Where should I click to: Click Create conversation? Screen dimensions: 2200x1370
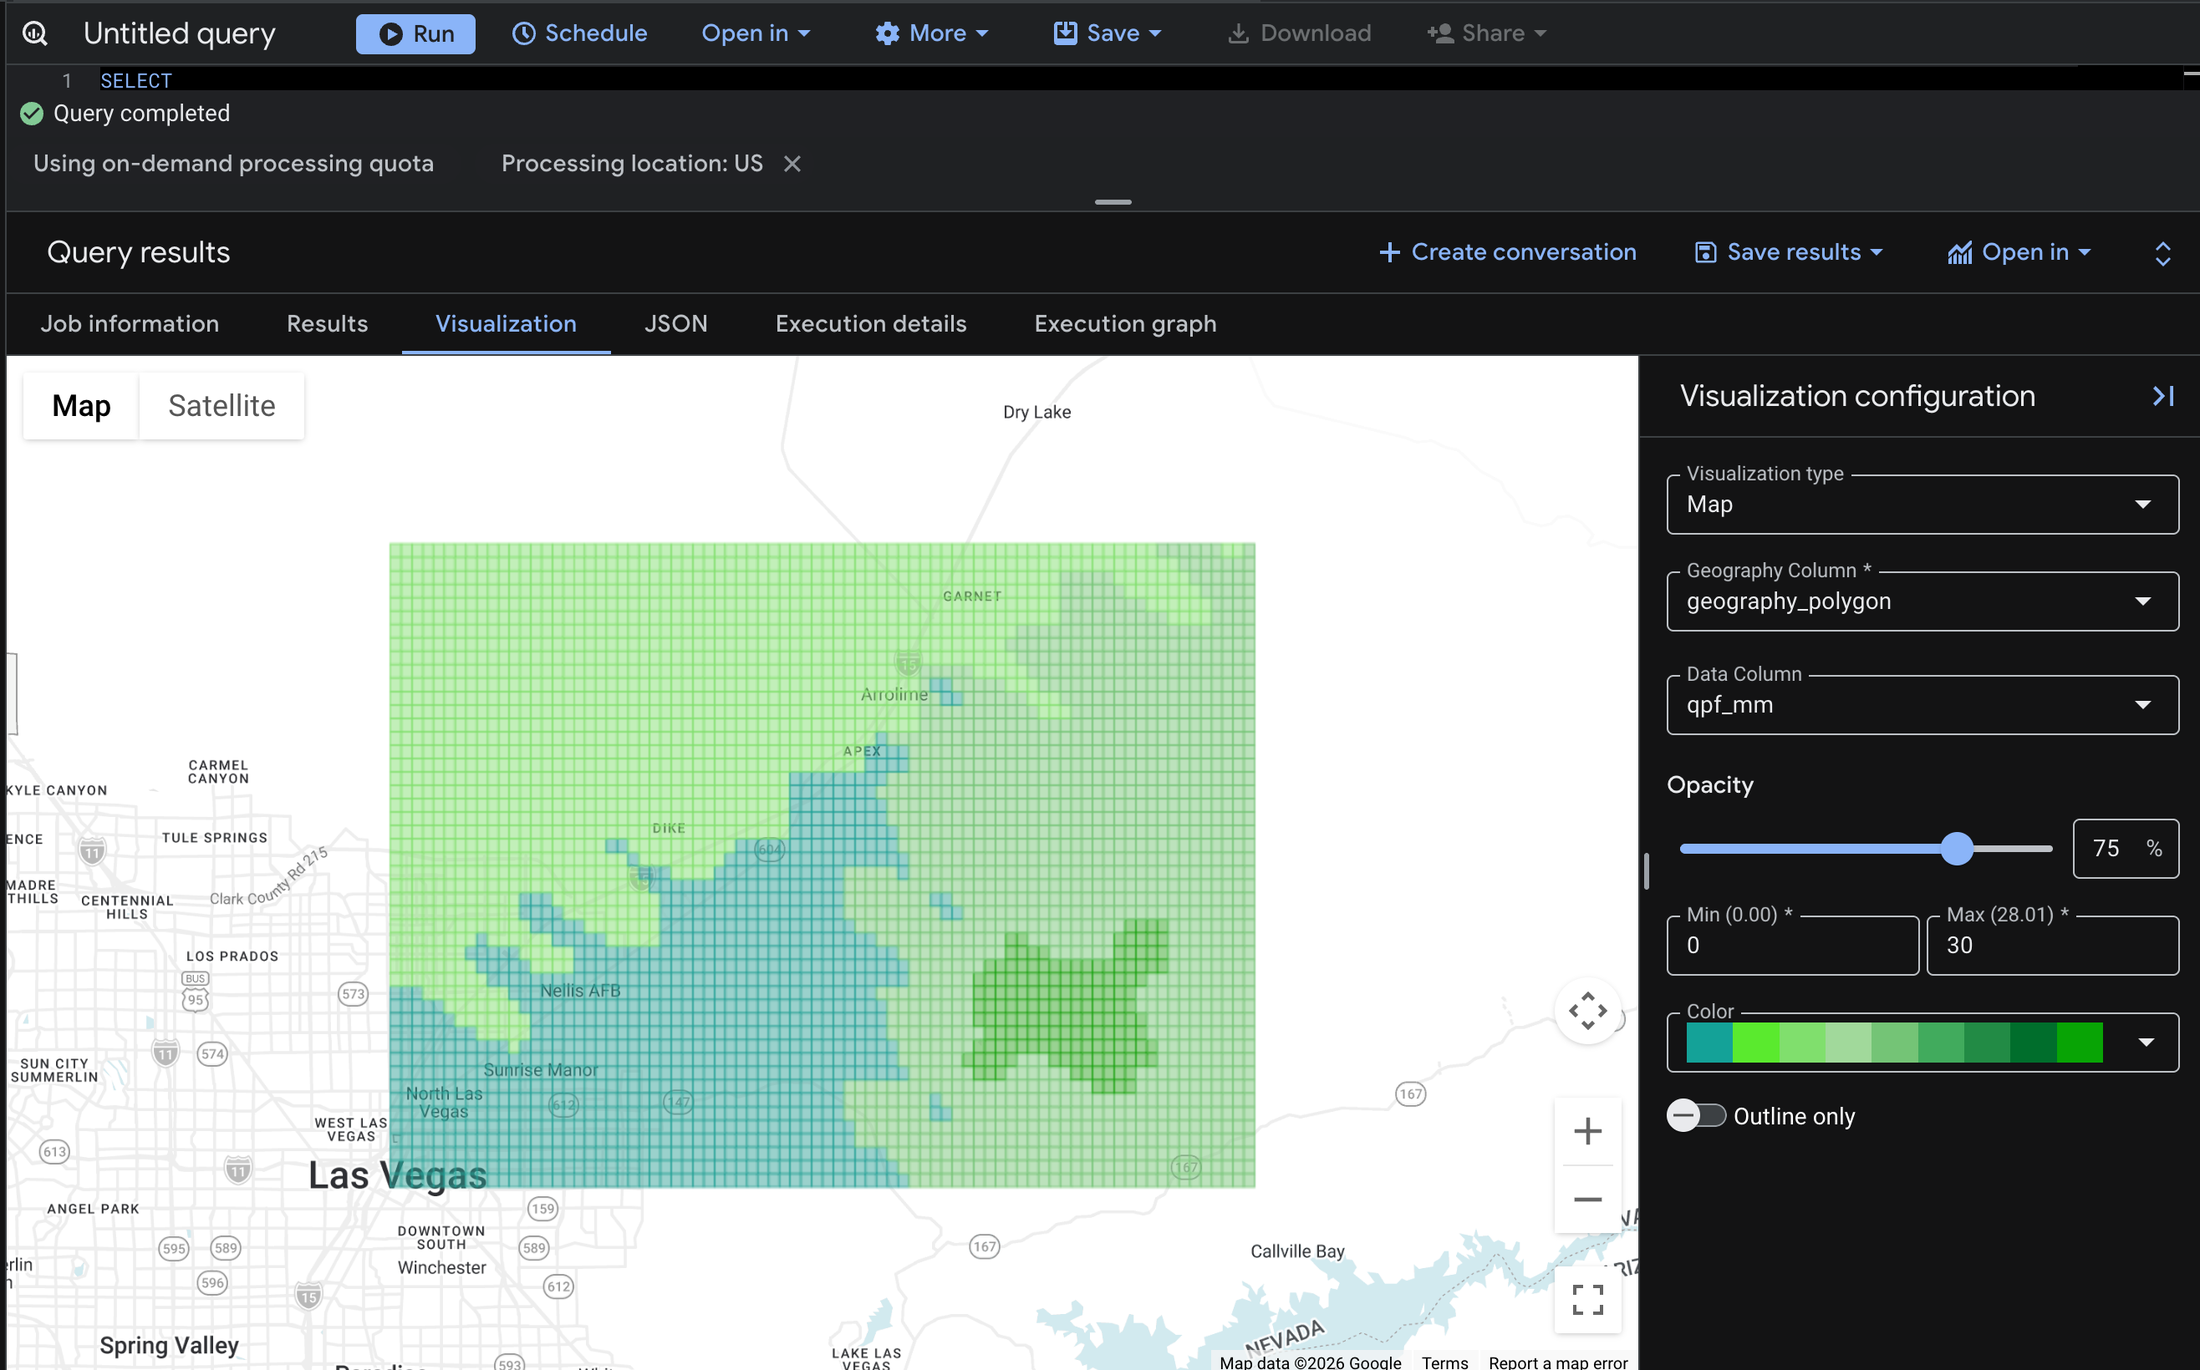click(x=1508, y=253)
